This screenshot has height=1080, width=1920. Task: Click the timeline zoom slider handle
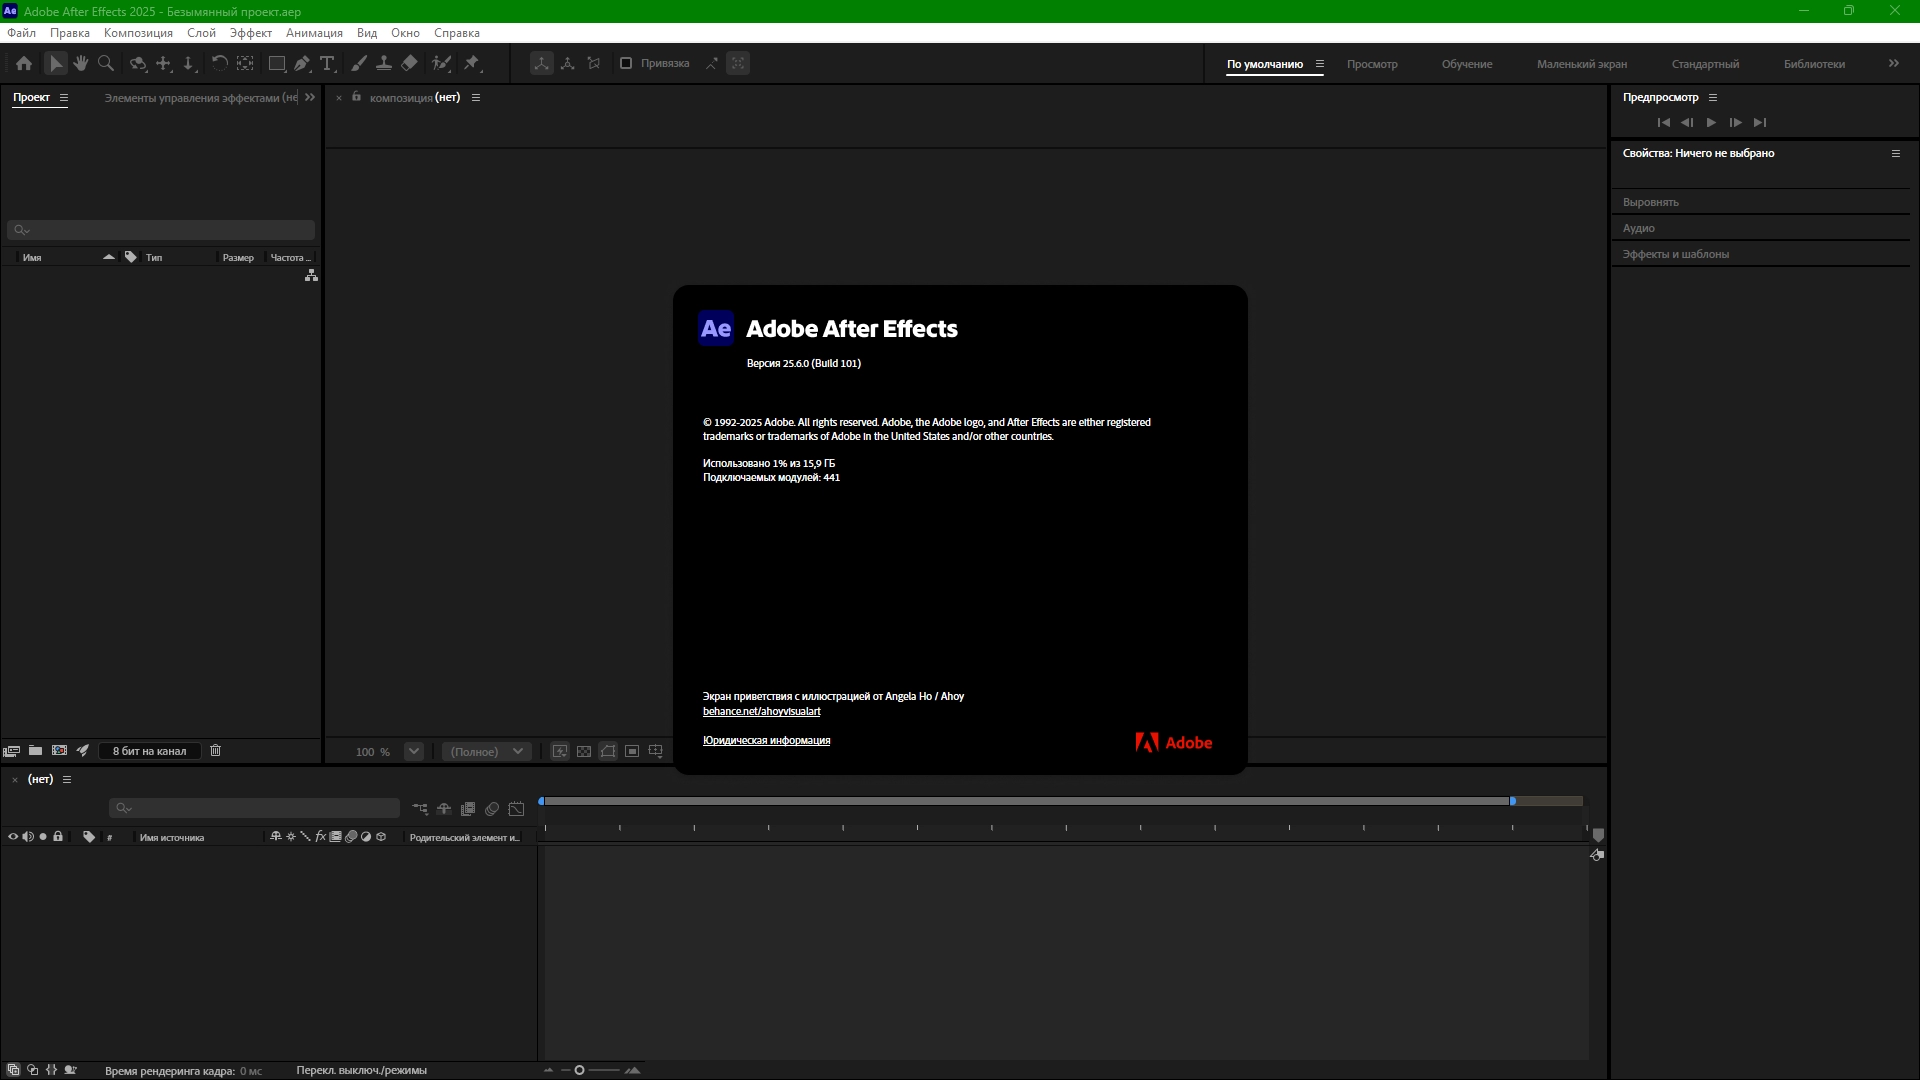point(579,1070)
